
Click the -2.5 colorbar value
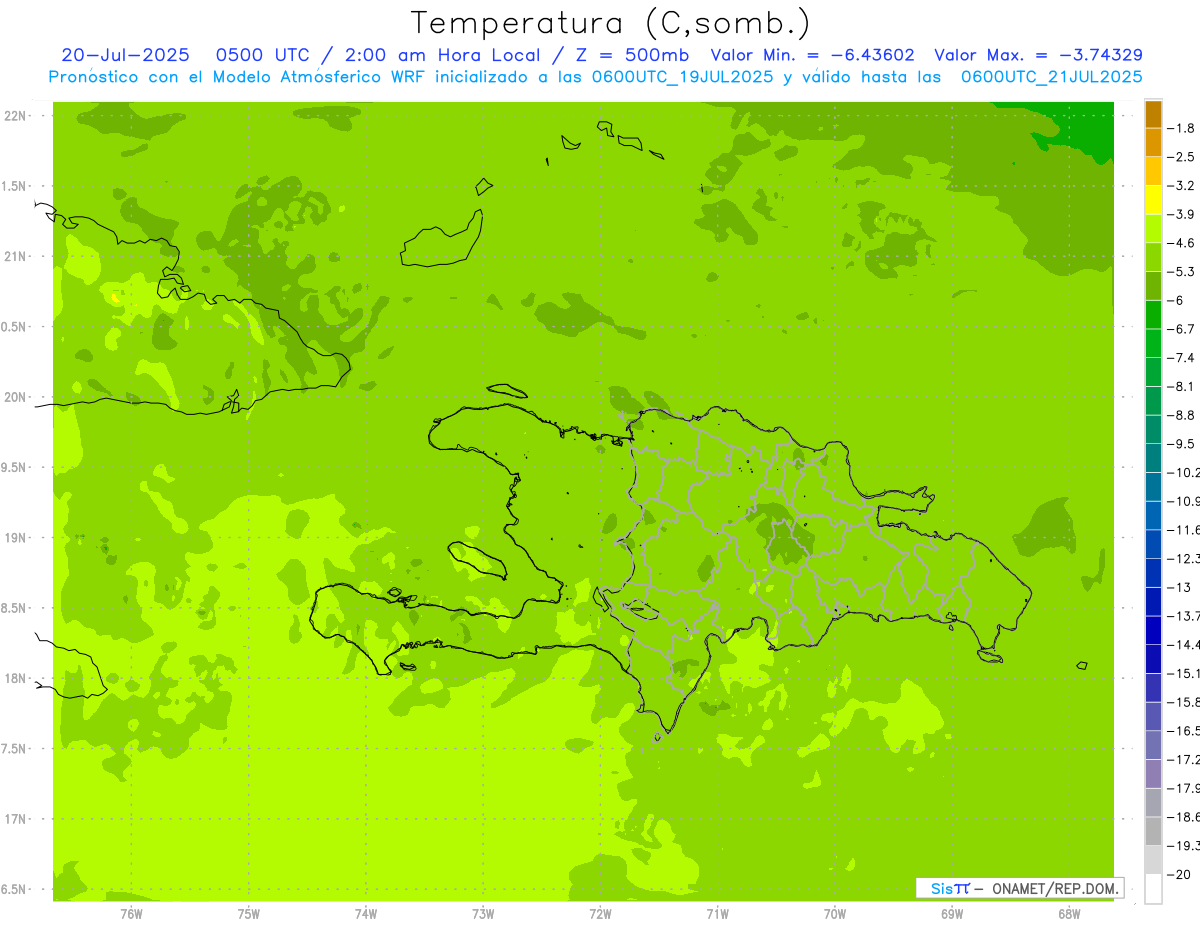(x=1183, y=157)
